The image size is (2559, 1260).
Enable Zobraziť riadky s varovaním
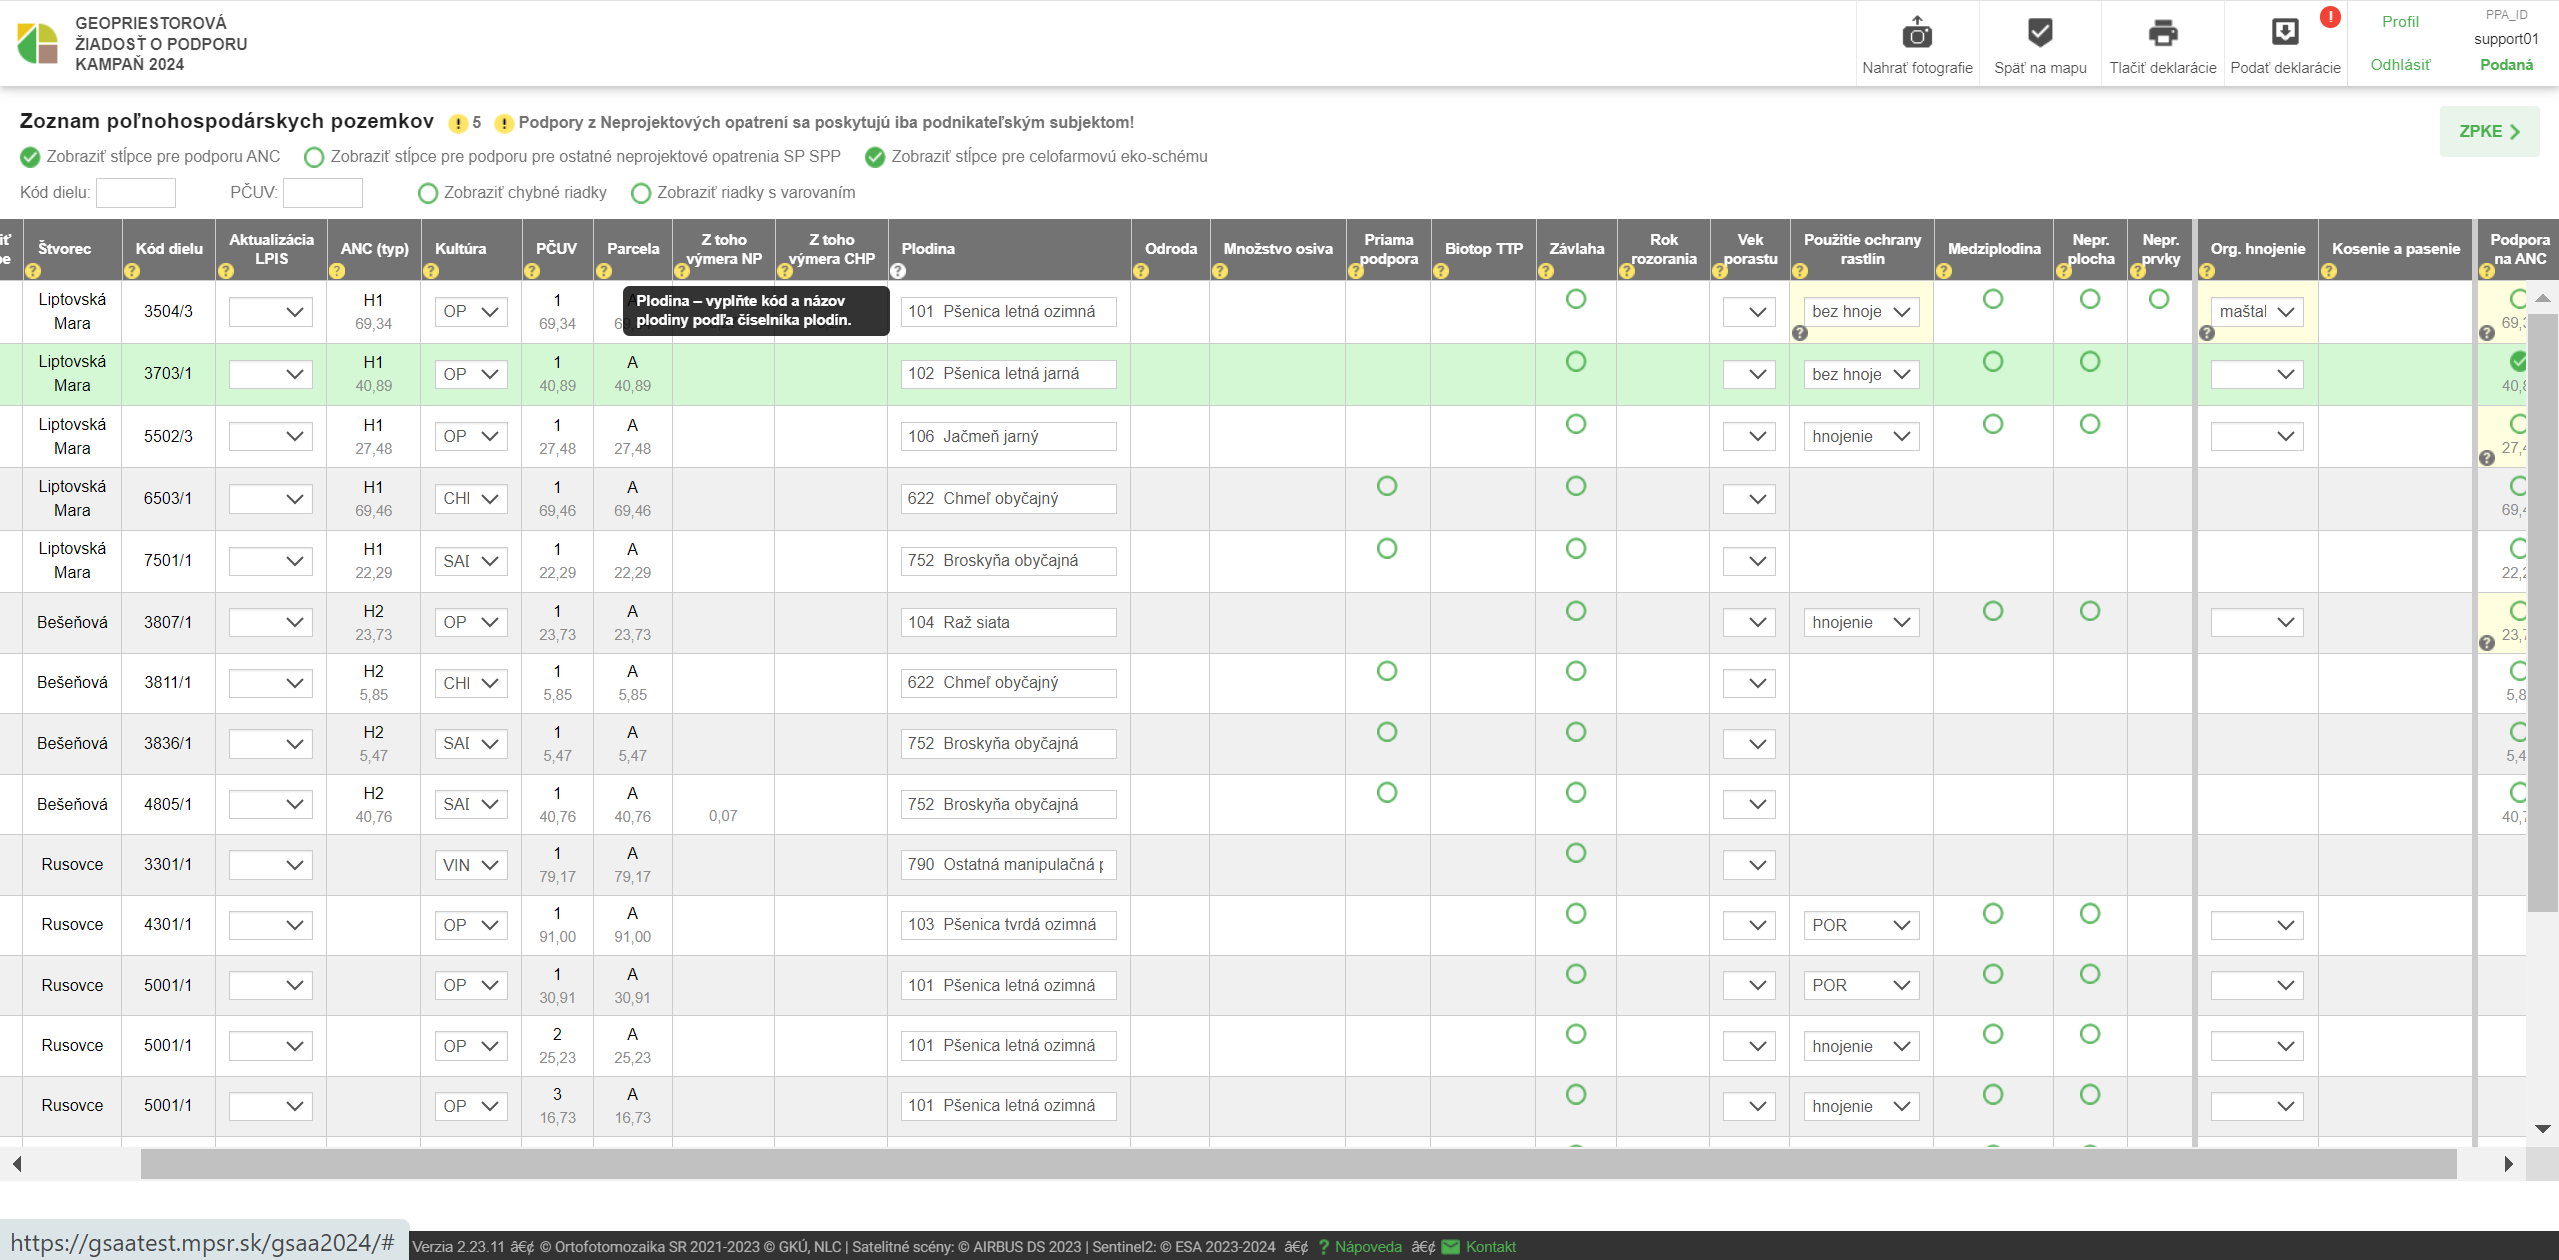[x=641, y=193]
